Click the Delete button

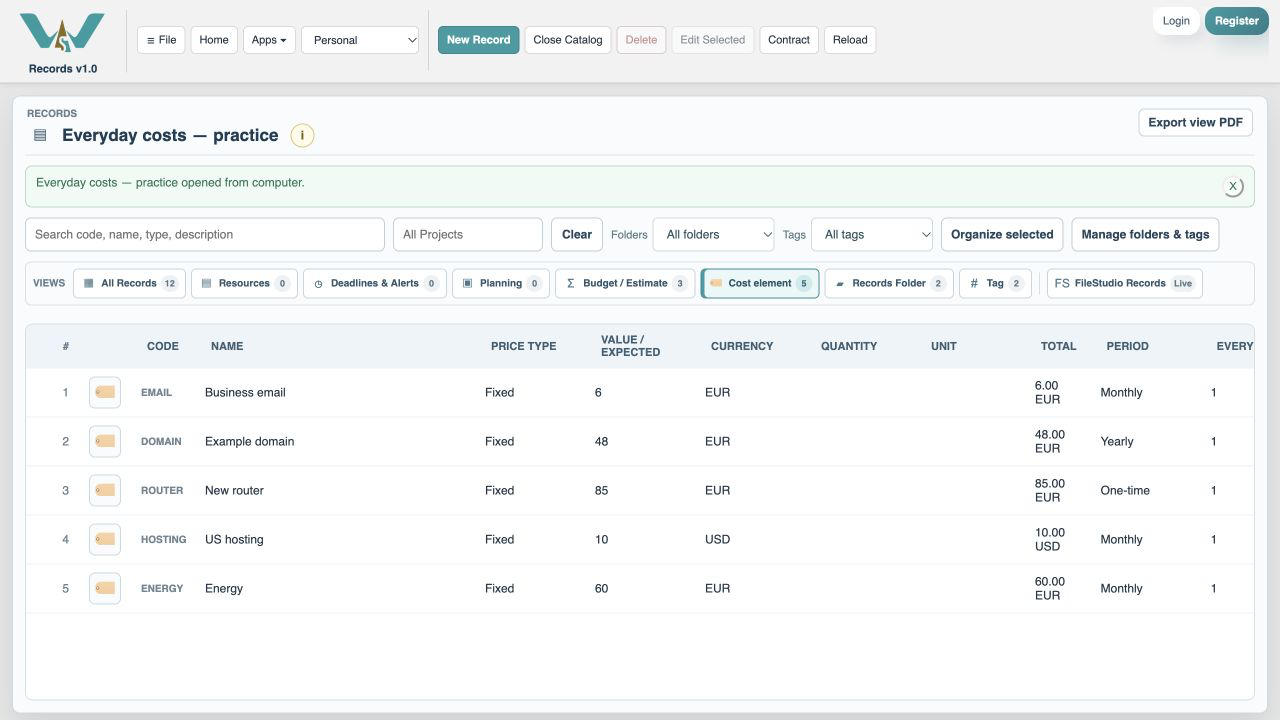point(641,40)
